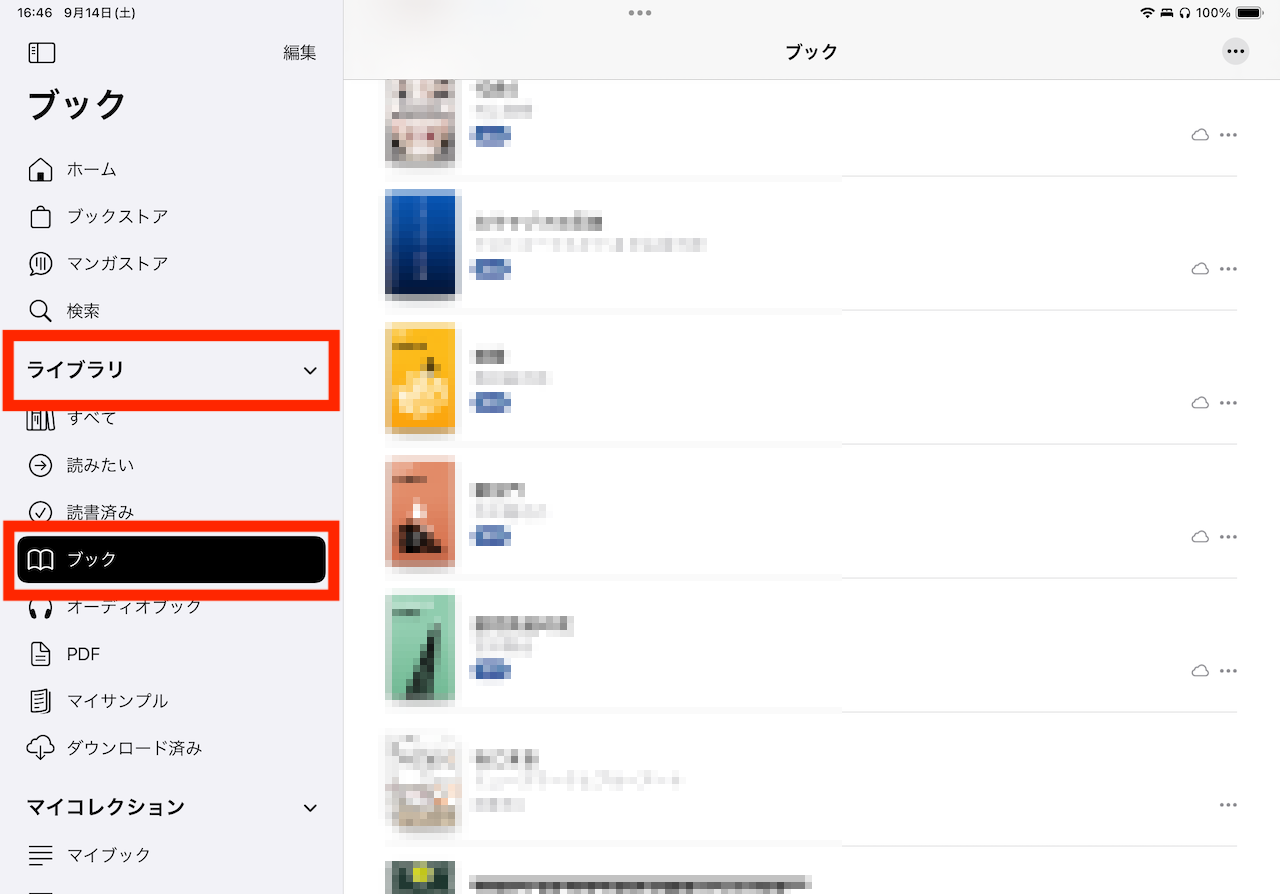Collapse the マイコレクション section chevron

pos(310,808)
